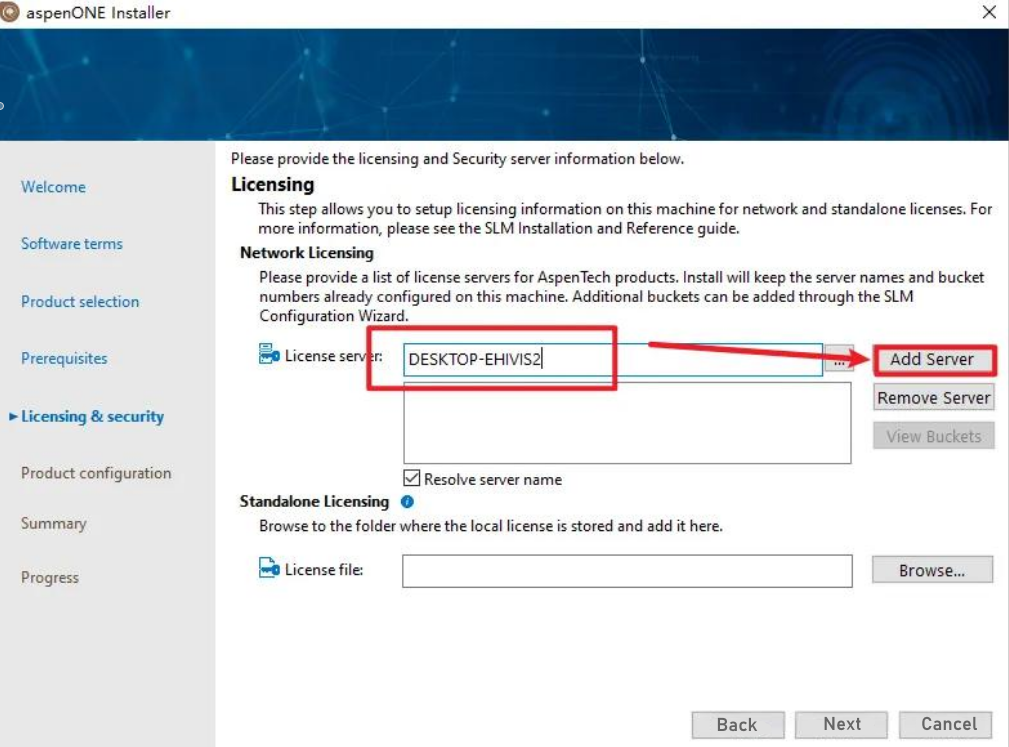The height and width of the screenshot is (747, 1009).
Task: Open the Product selection step
Action: [x=80, y=301]
